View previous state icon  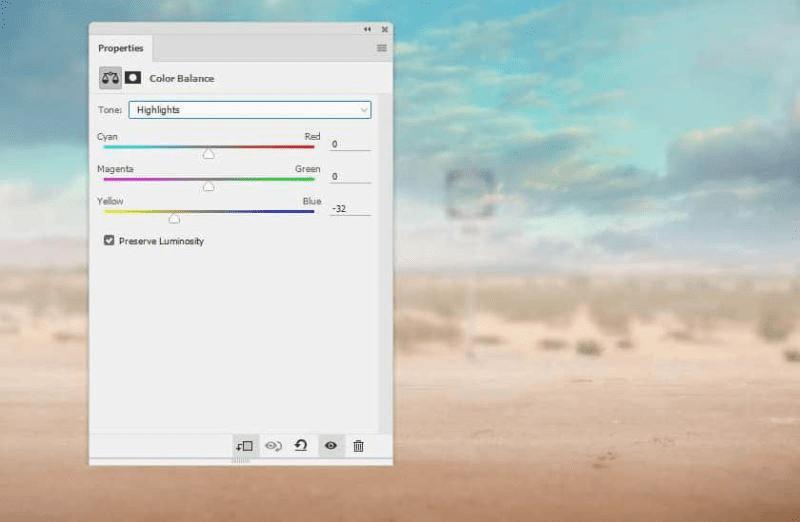(273, 446)
